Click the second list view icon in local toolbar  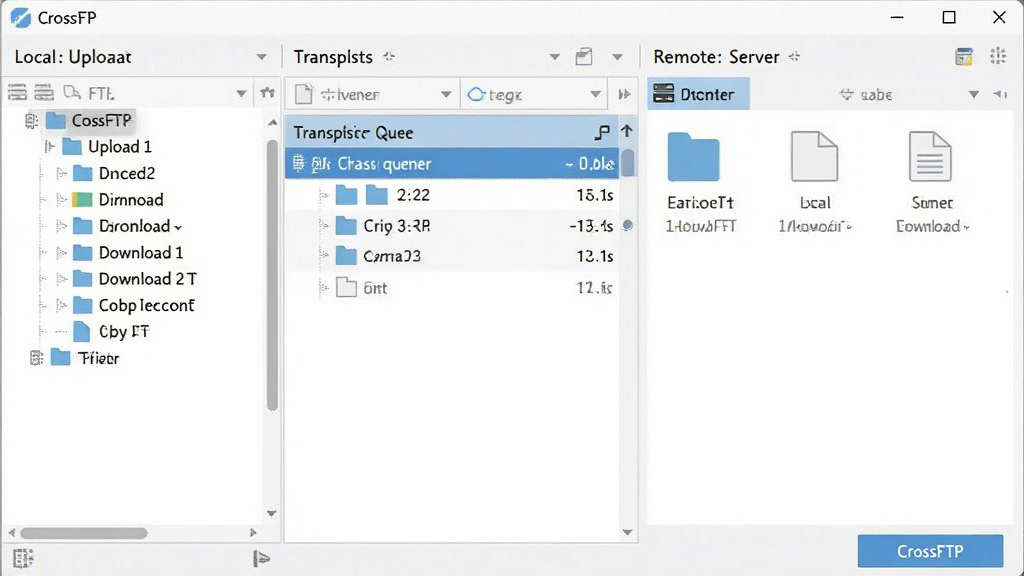[x=44, y=93]
